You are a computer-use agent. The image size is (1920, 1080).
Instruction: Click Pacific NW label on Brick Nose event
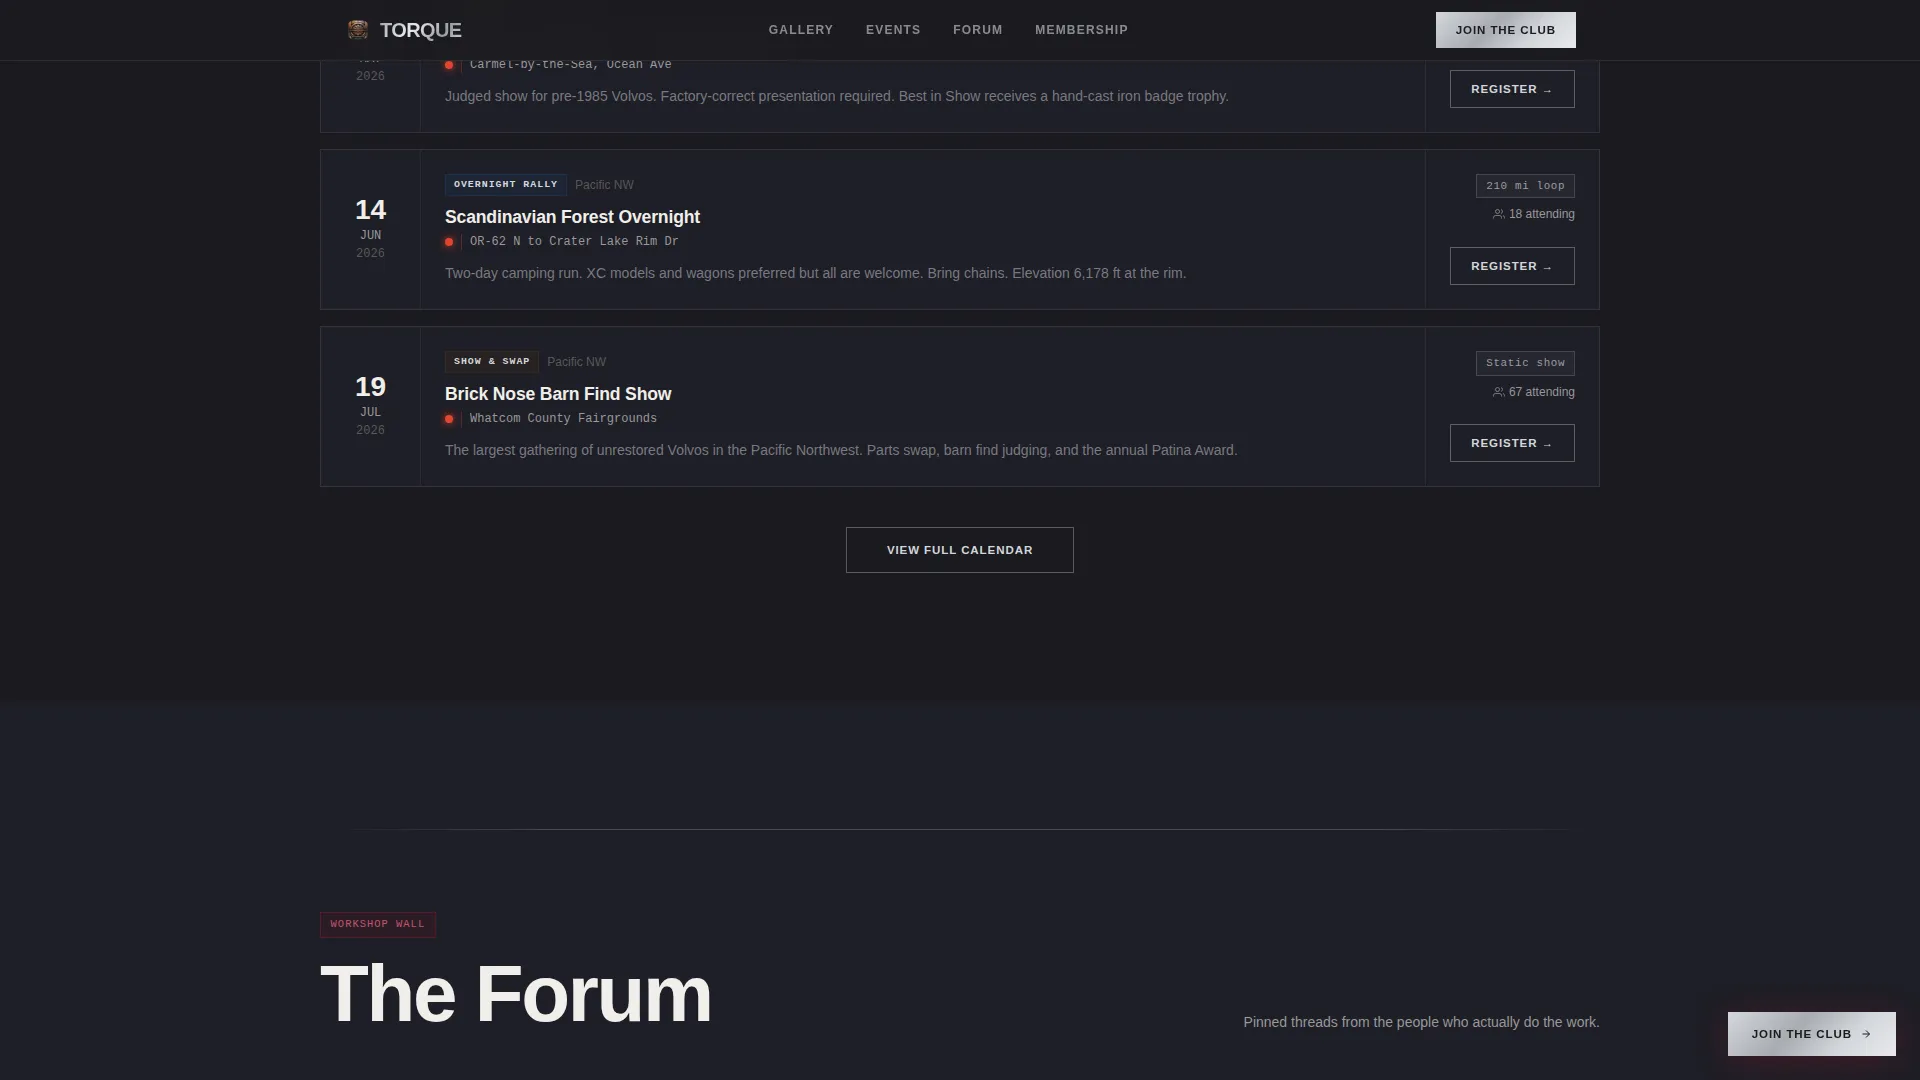click(576, 362)
